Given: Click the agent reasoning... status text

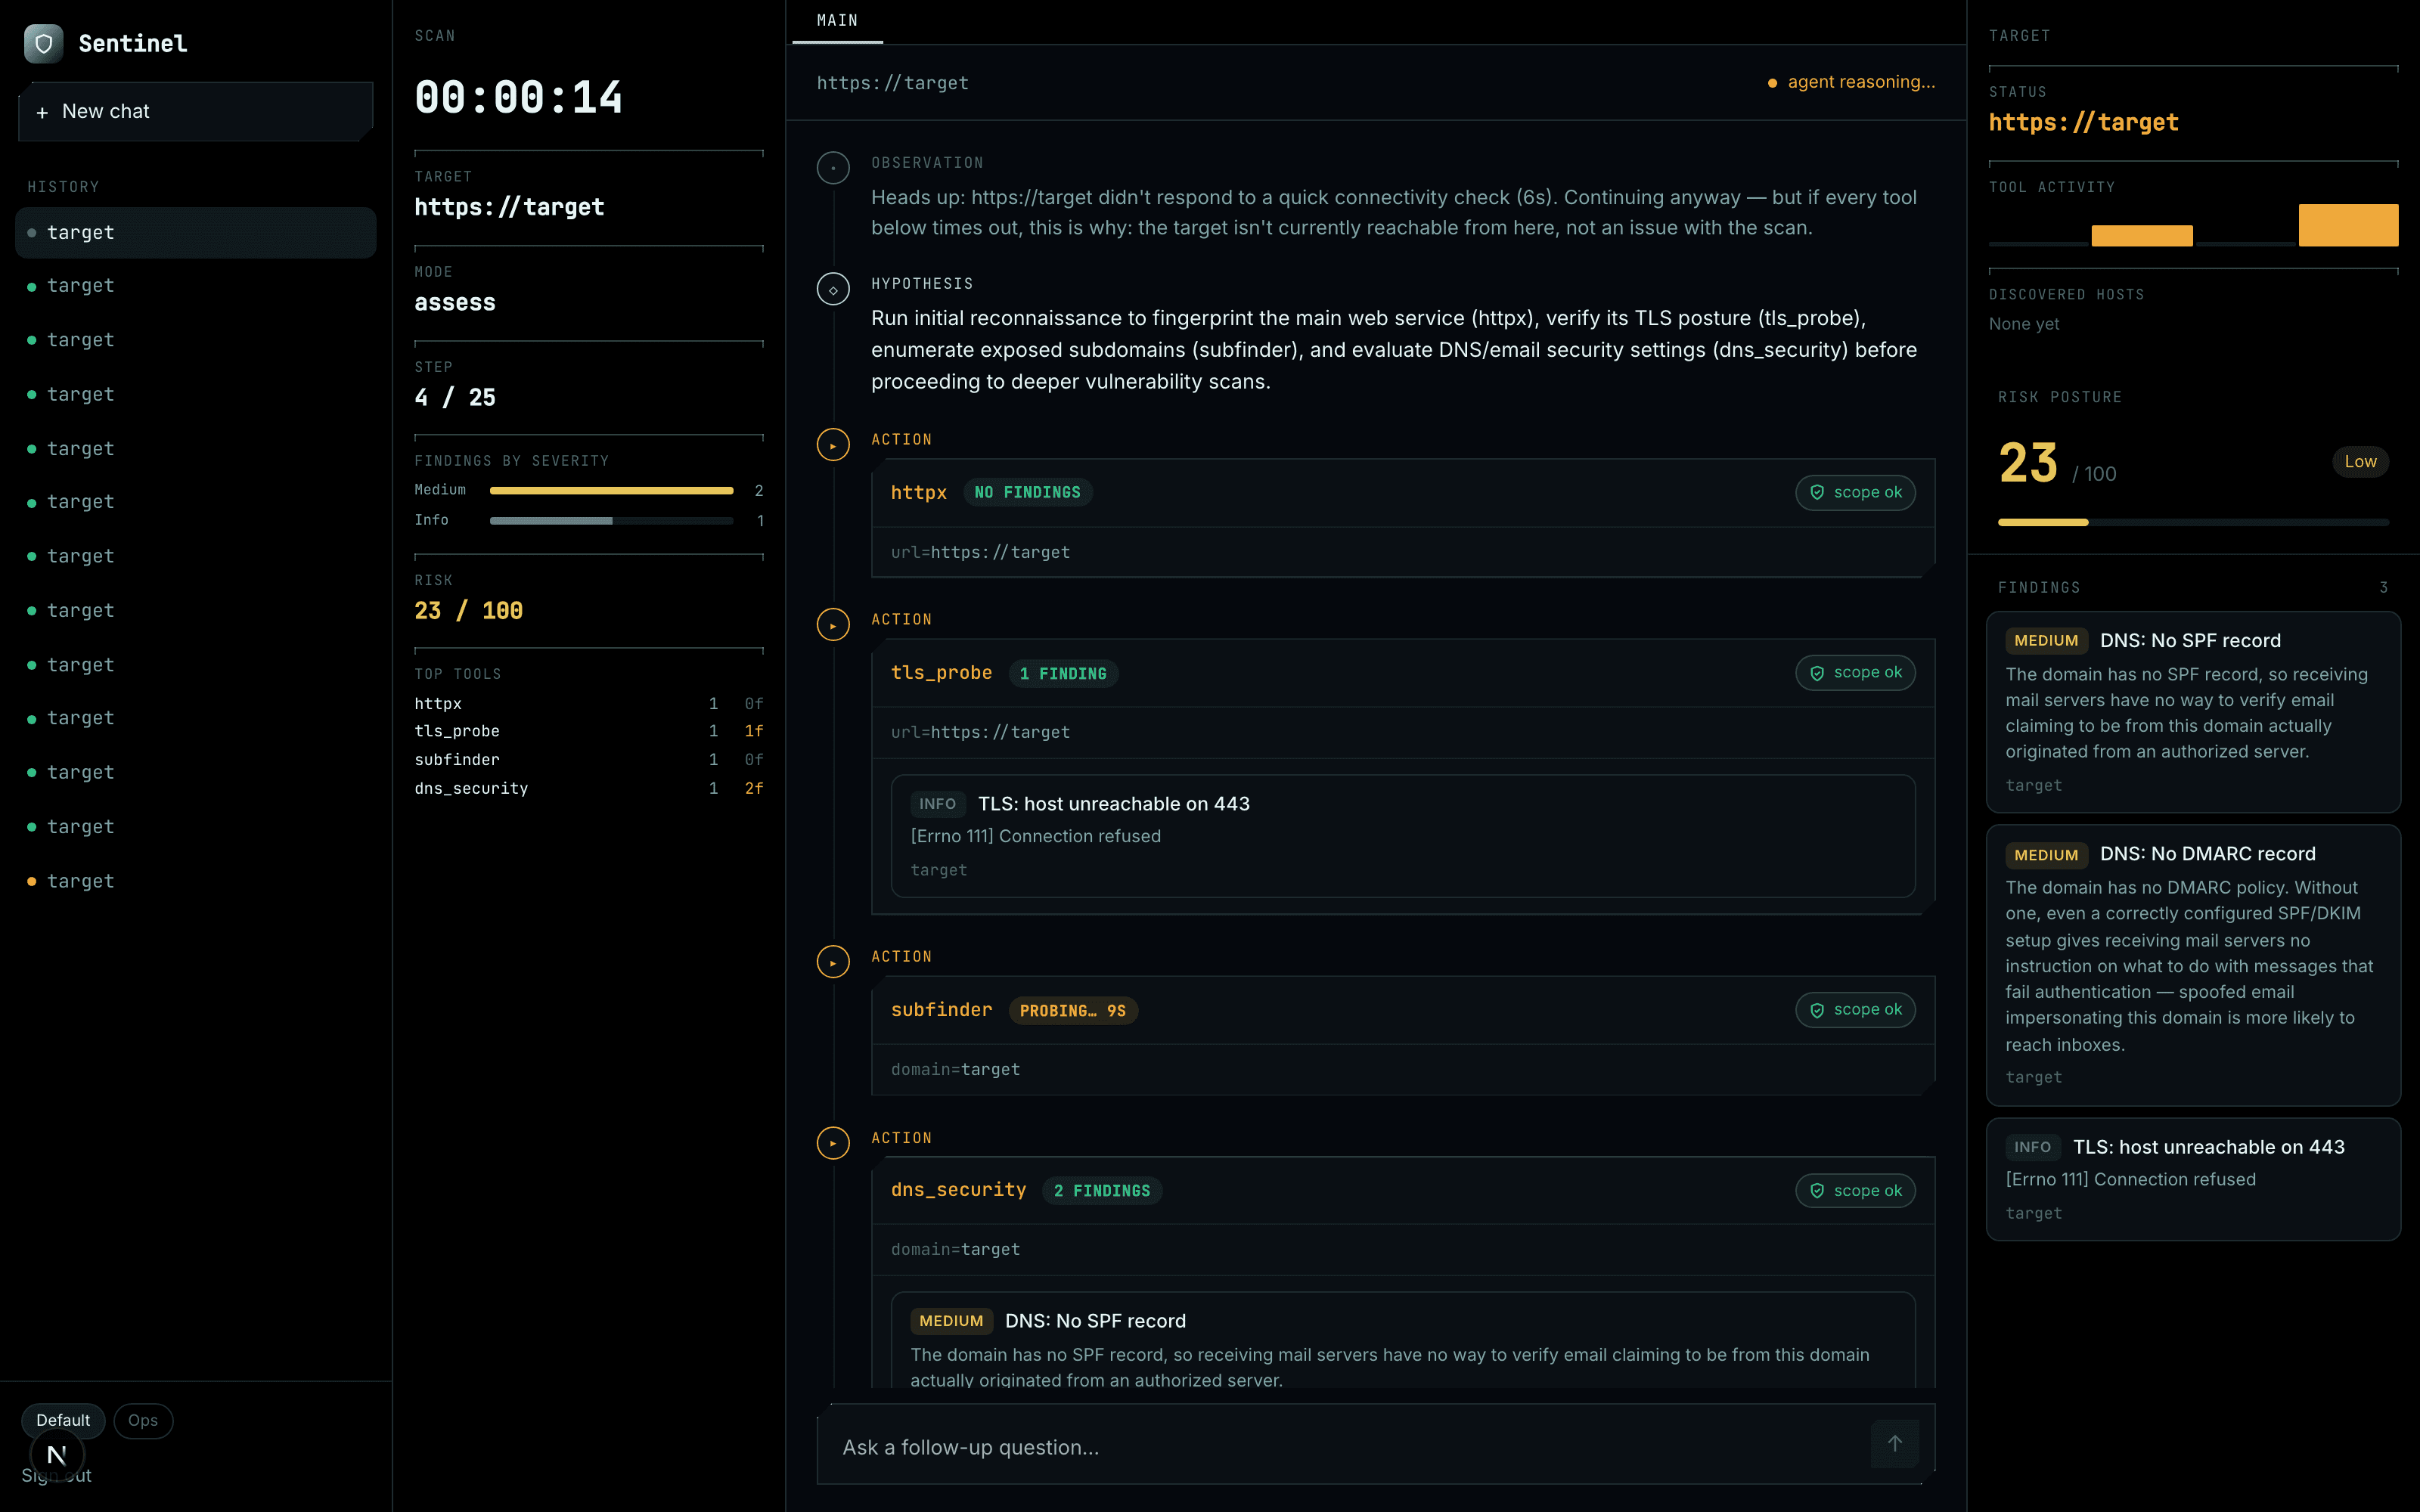Looking at the screenshot, I should [x=1861, y=82].
